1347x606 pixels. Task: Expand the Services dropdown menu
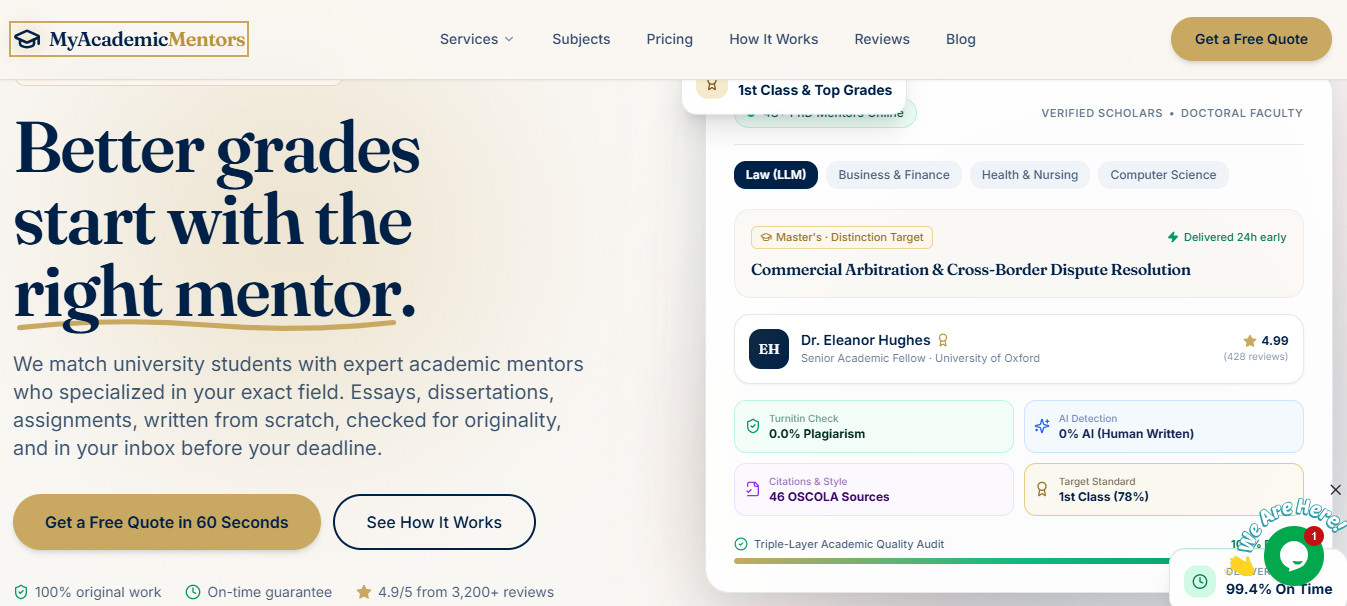(477, 39)
